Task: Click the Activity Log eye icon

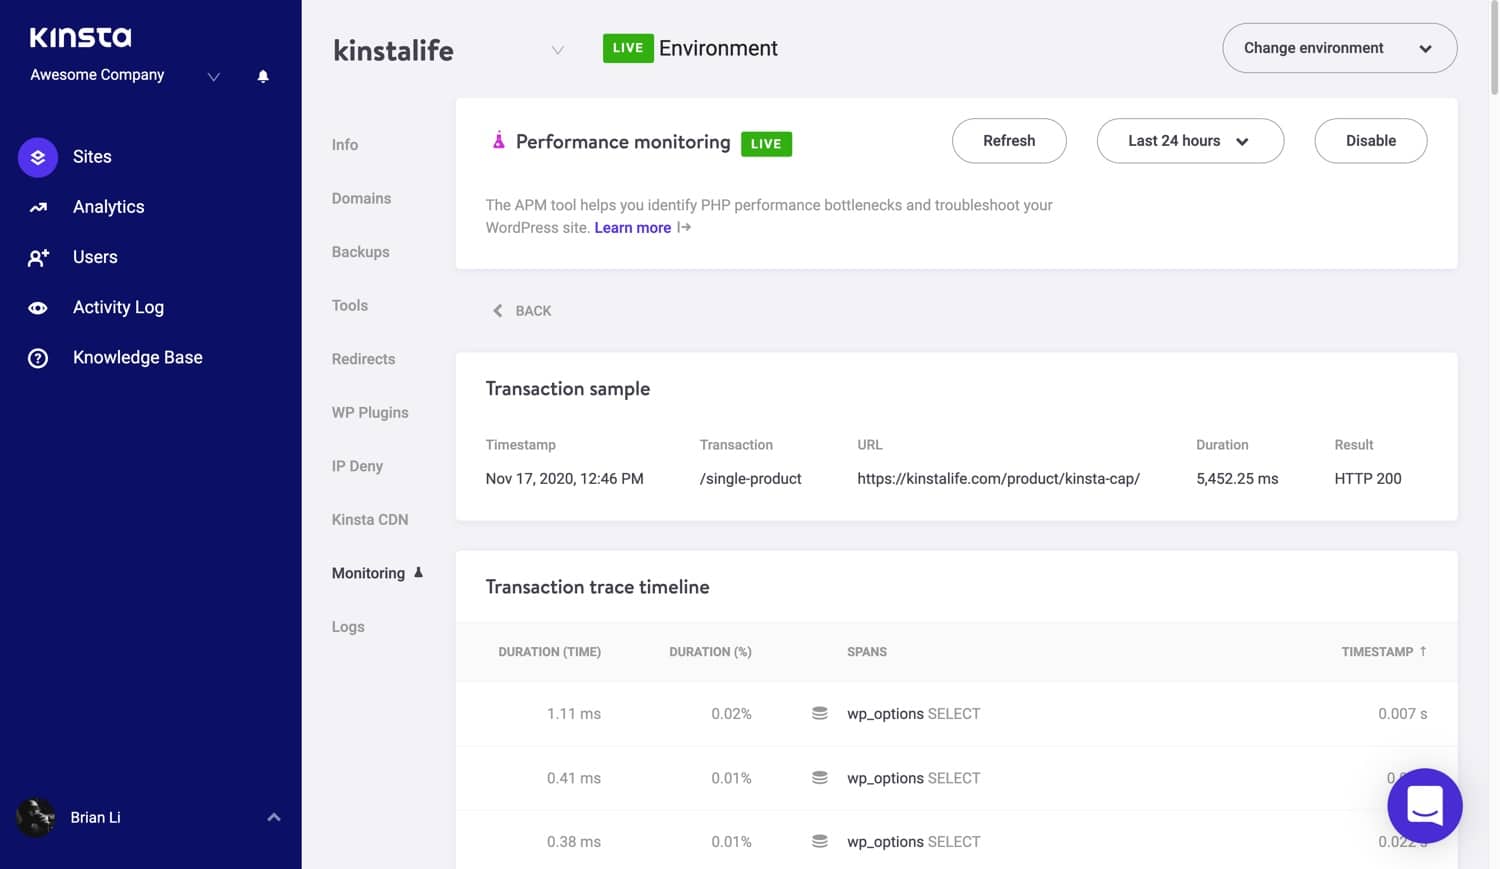Action: click(x=38, y=308)
